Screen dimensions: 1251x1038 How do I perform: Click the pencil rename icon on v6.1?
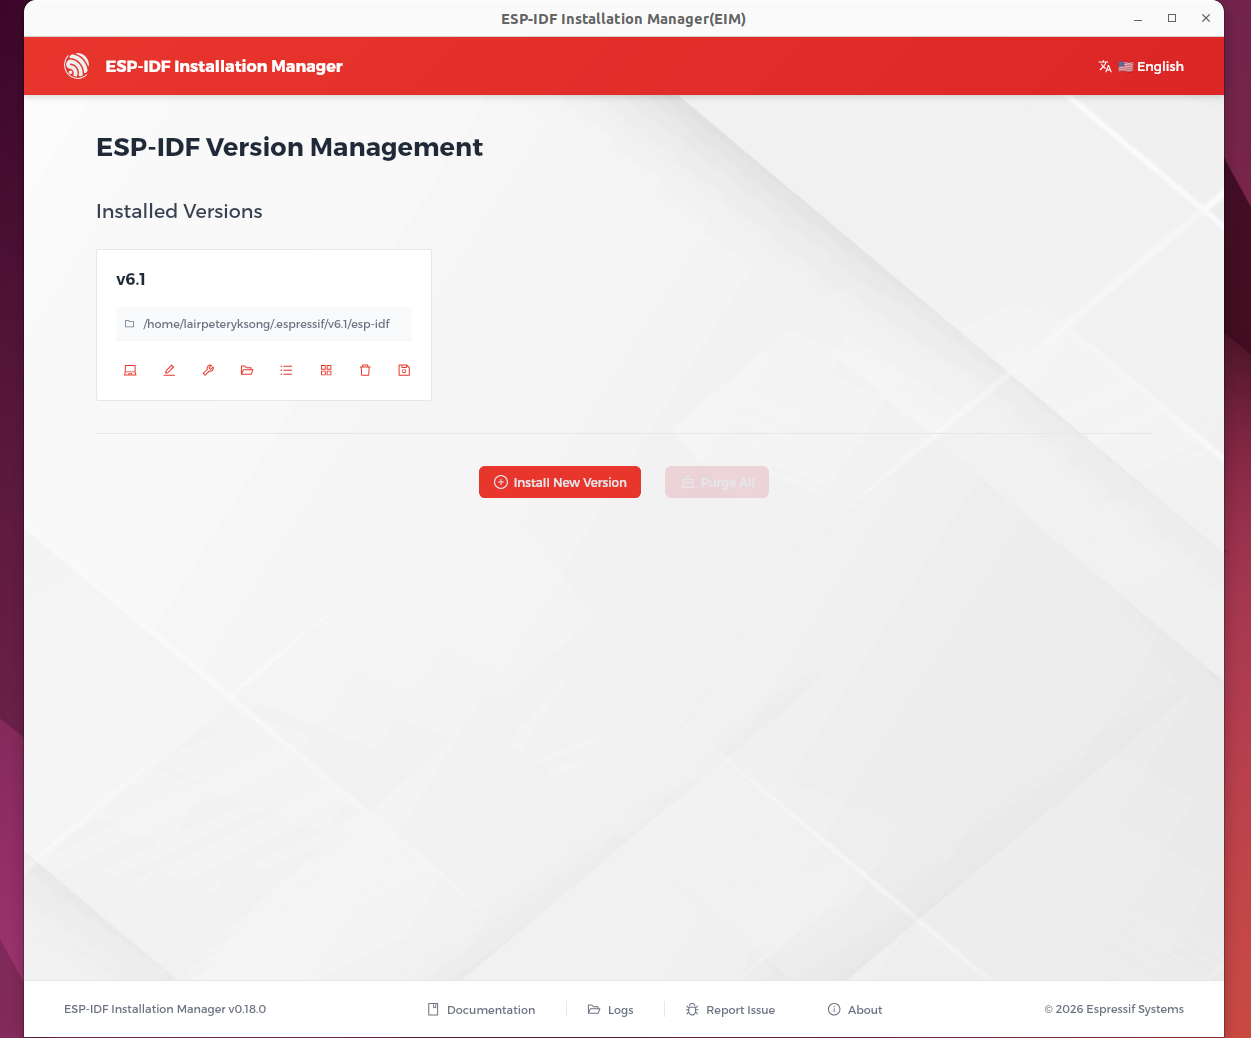coord(169,370)
